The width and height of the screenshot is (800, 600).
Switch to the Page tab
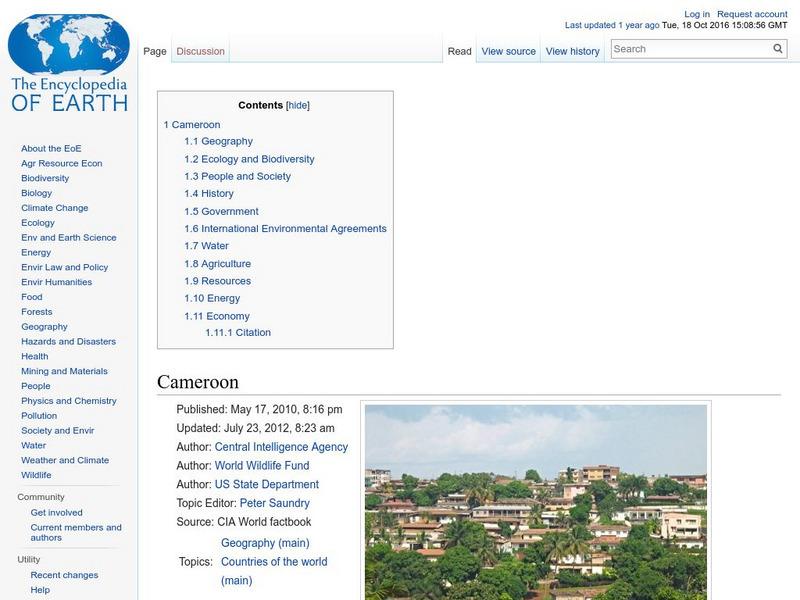point(155,49)
